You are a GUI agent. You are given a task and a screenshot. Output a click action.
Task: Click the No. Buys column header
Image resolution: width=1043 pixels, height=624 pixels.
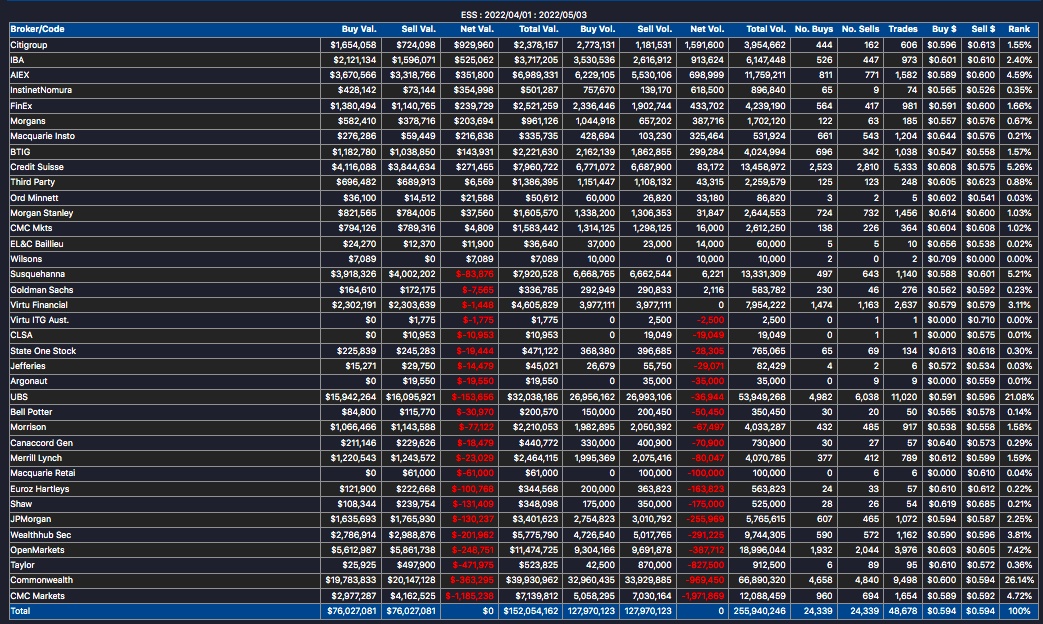pyautogui.click(x=814, y=29)
